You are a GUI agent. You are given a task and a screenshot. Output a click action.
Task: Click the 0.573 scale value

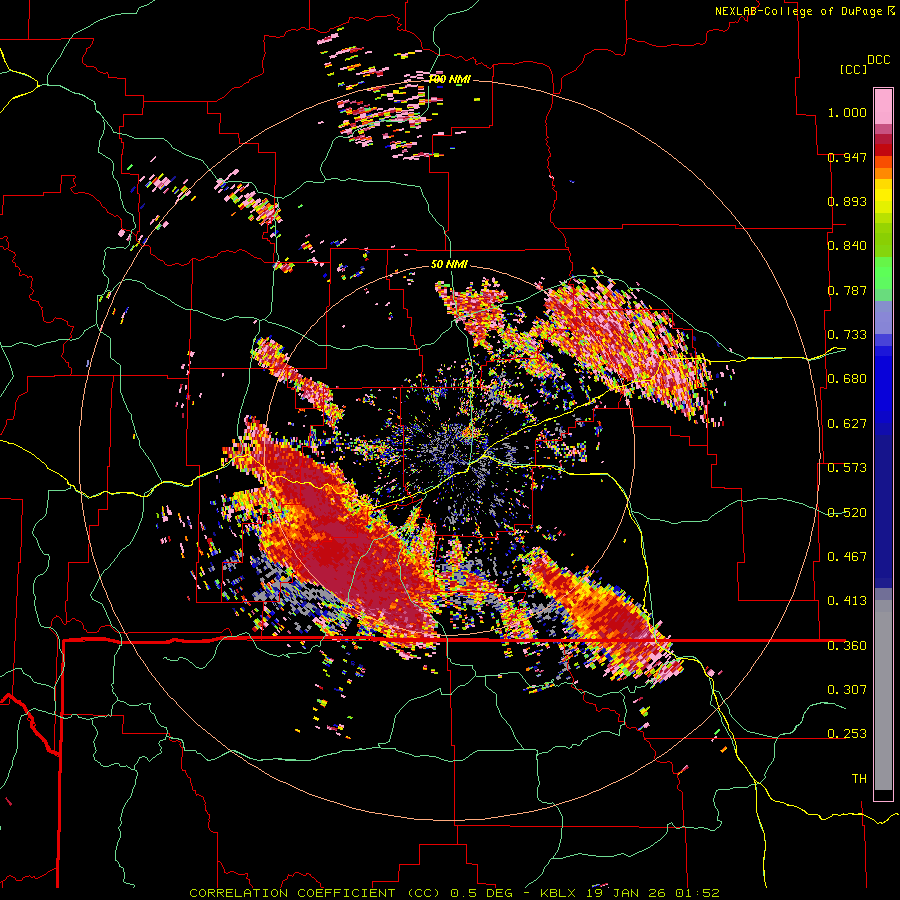coord(847,468)
